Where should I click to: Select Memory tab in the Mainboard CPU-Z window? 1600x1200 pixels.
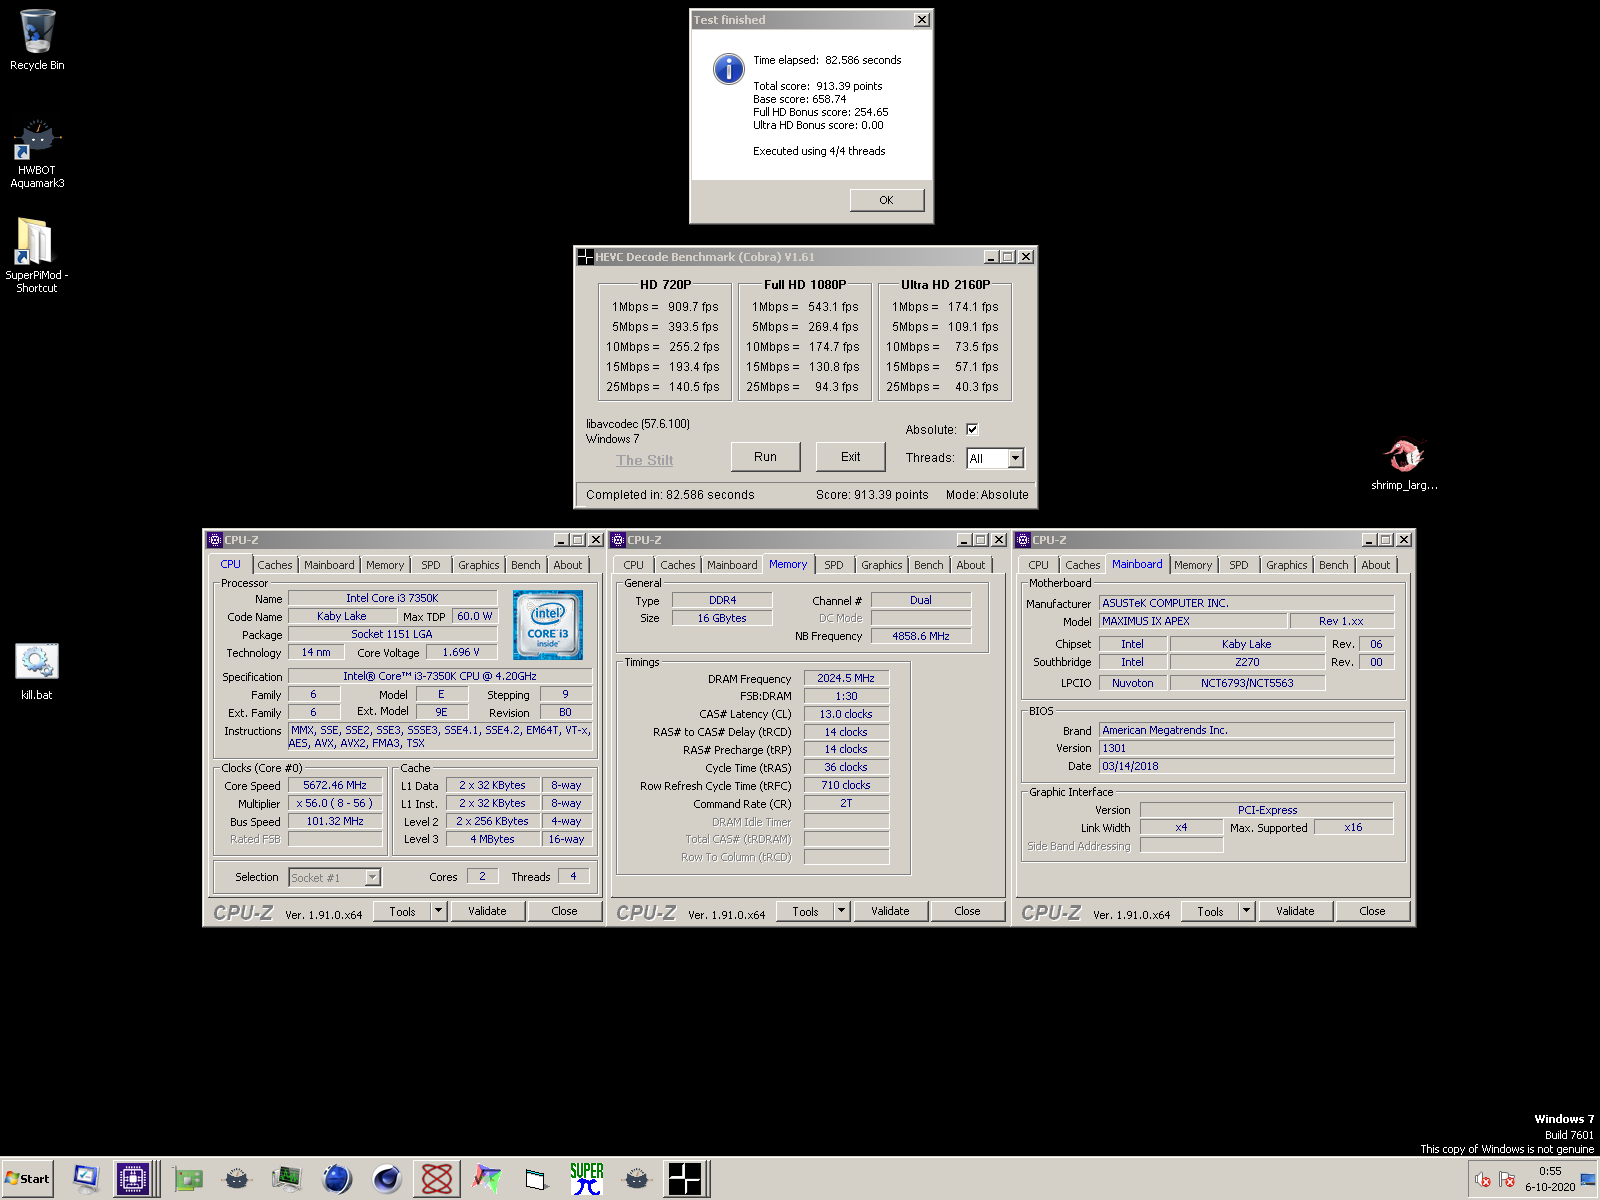(x=1193, y=565)
